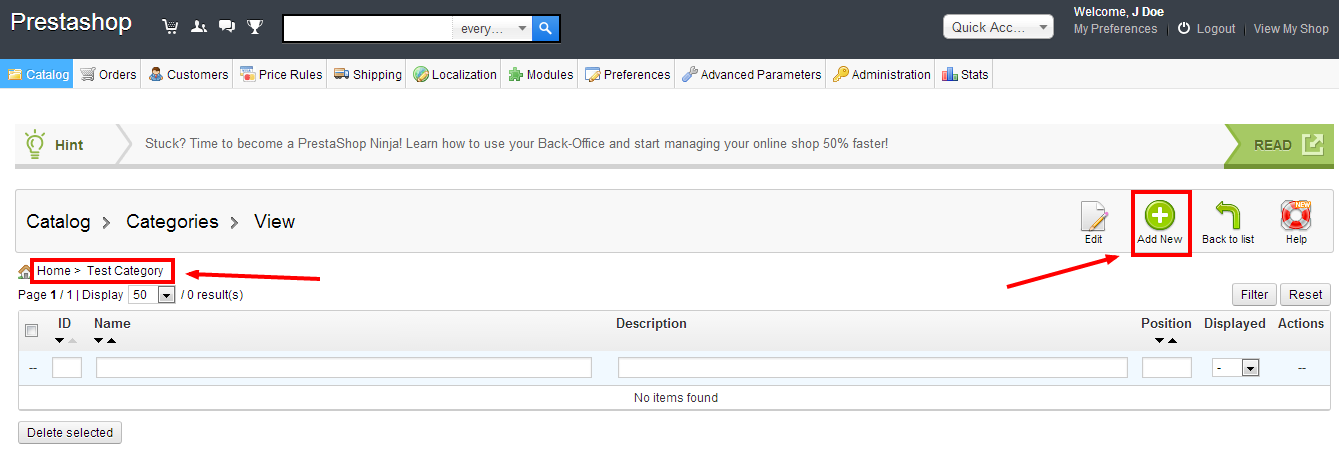1339x452 pixels.
Task: Open the messages speech bubble icon
Action: (227, 27)
